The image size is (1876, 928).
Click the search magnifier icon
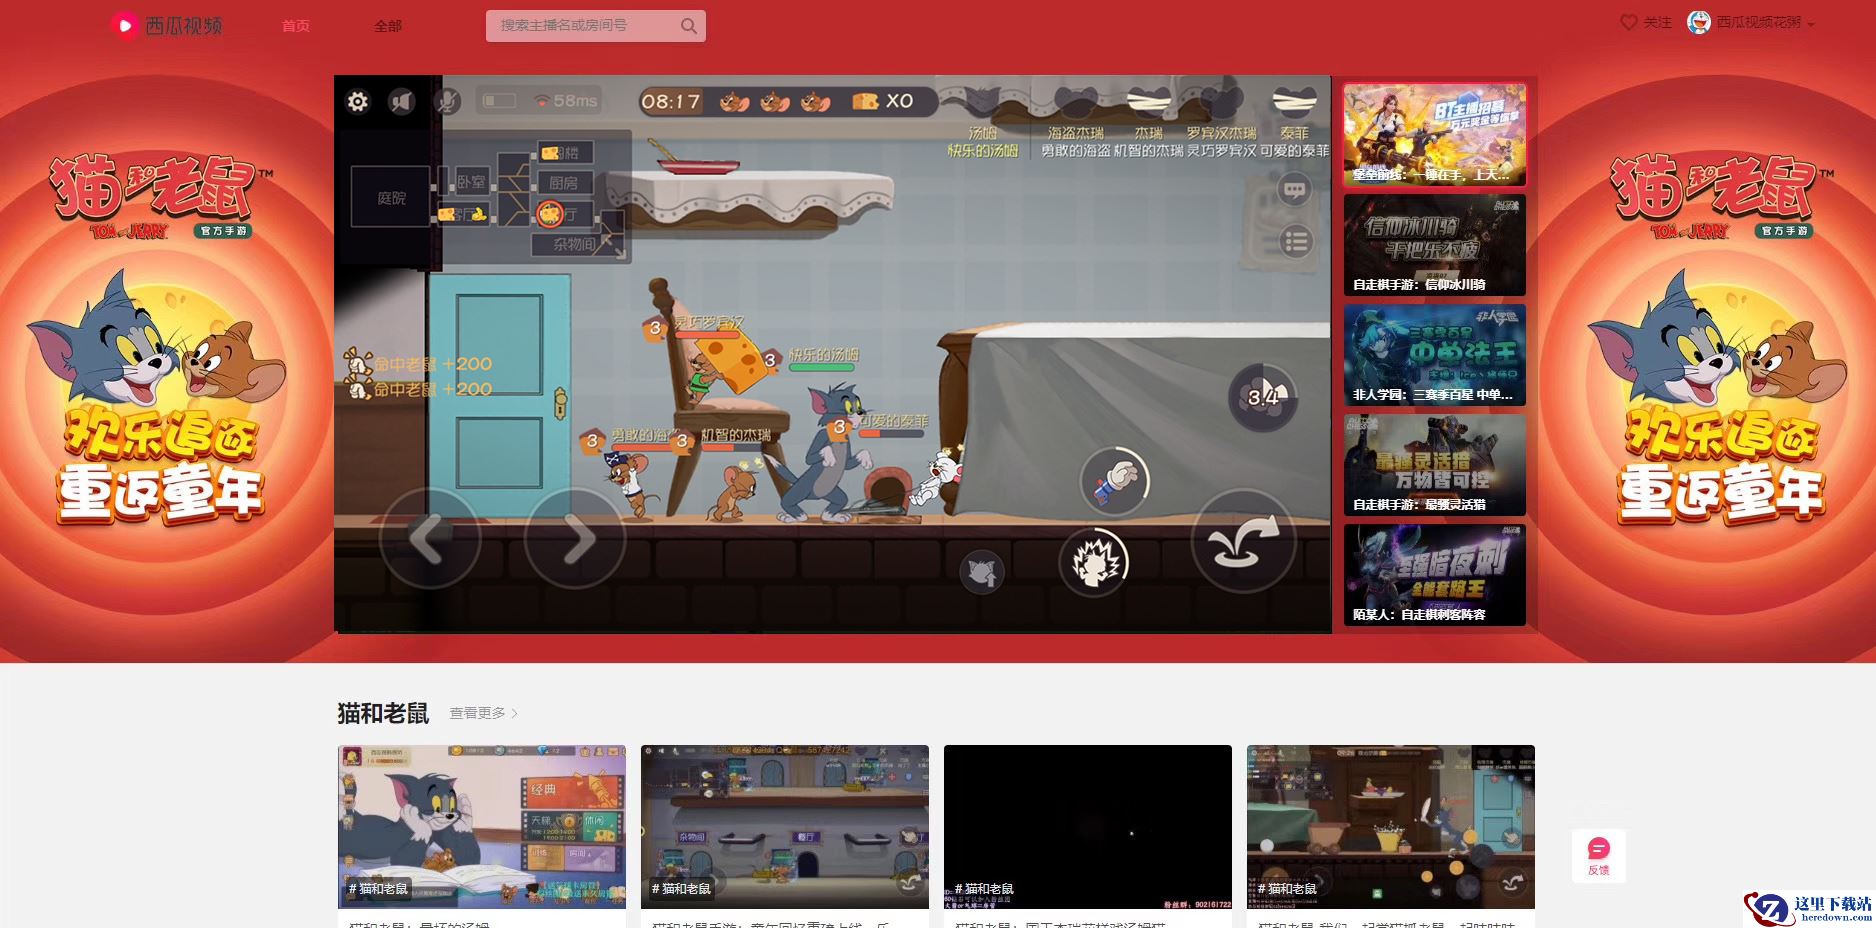689,26
